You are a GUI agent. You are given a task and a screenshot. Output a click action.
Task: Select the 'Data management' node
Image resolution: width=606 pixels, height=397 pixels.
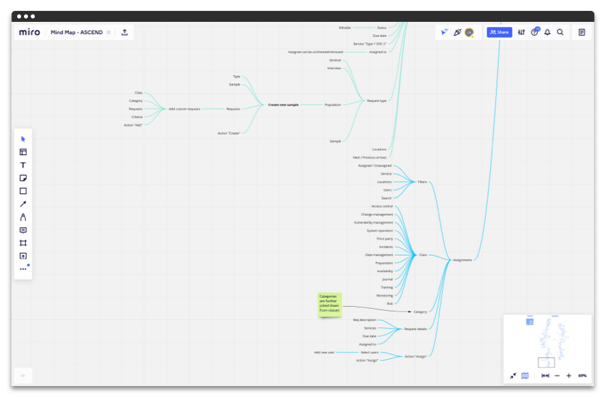tap(379, 255)
